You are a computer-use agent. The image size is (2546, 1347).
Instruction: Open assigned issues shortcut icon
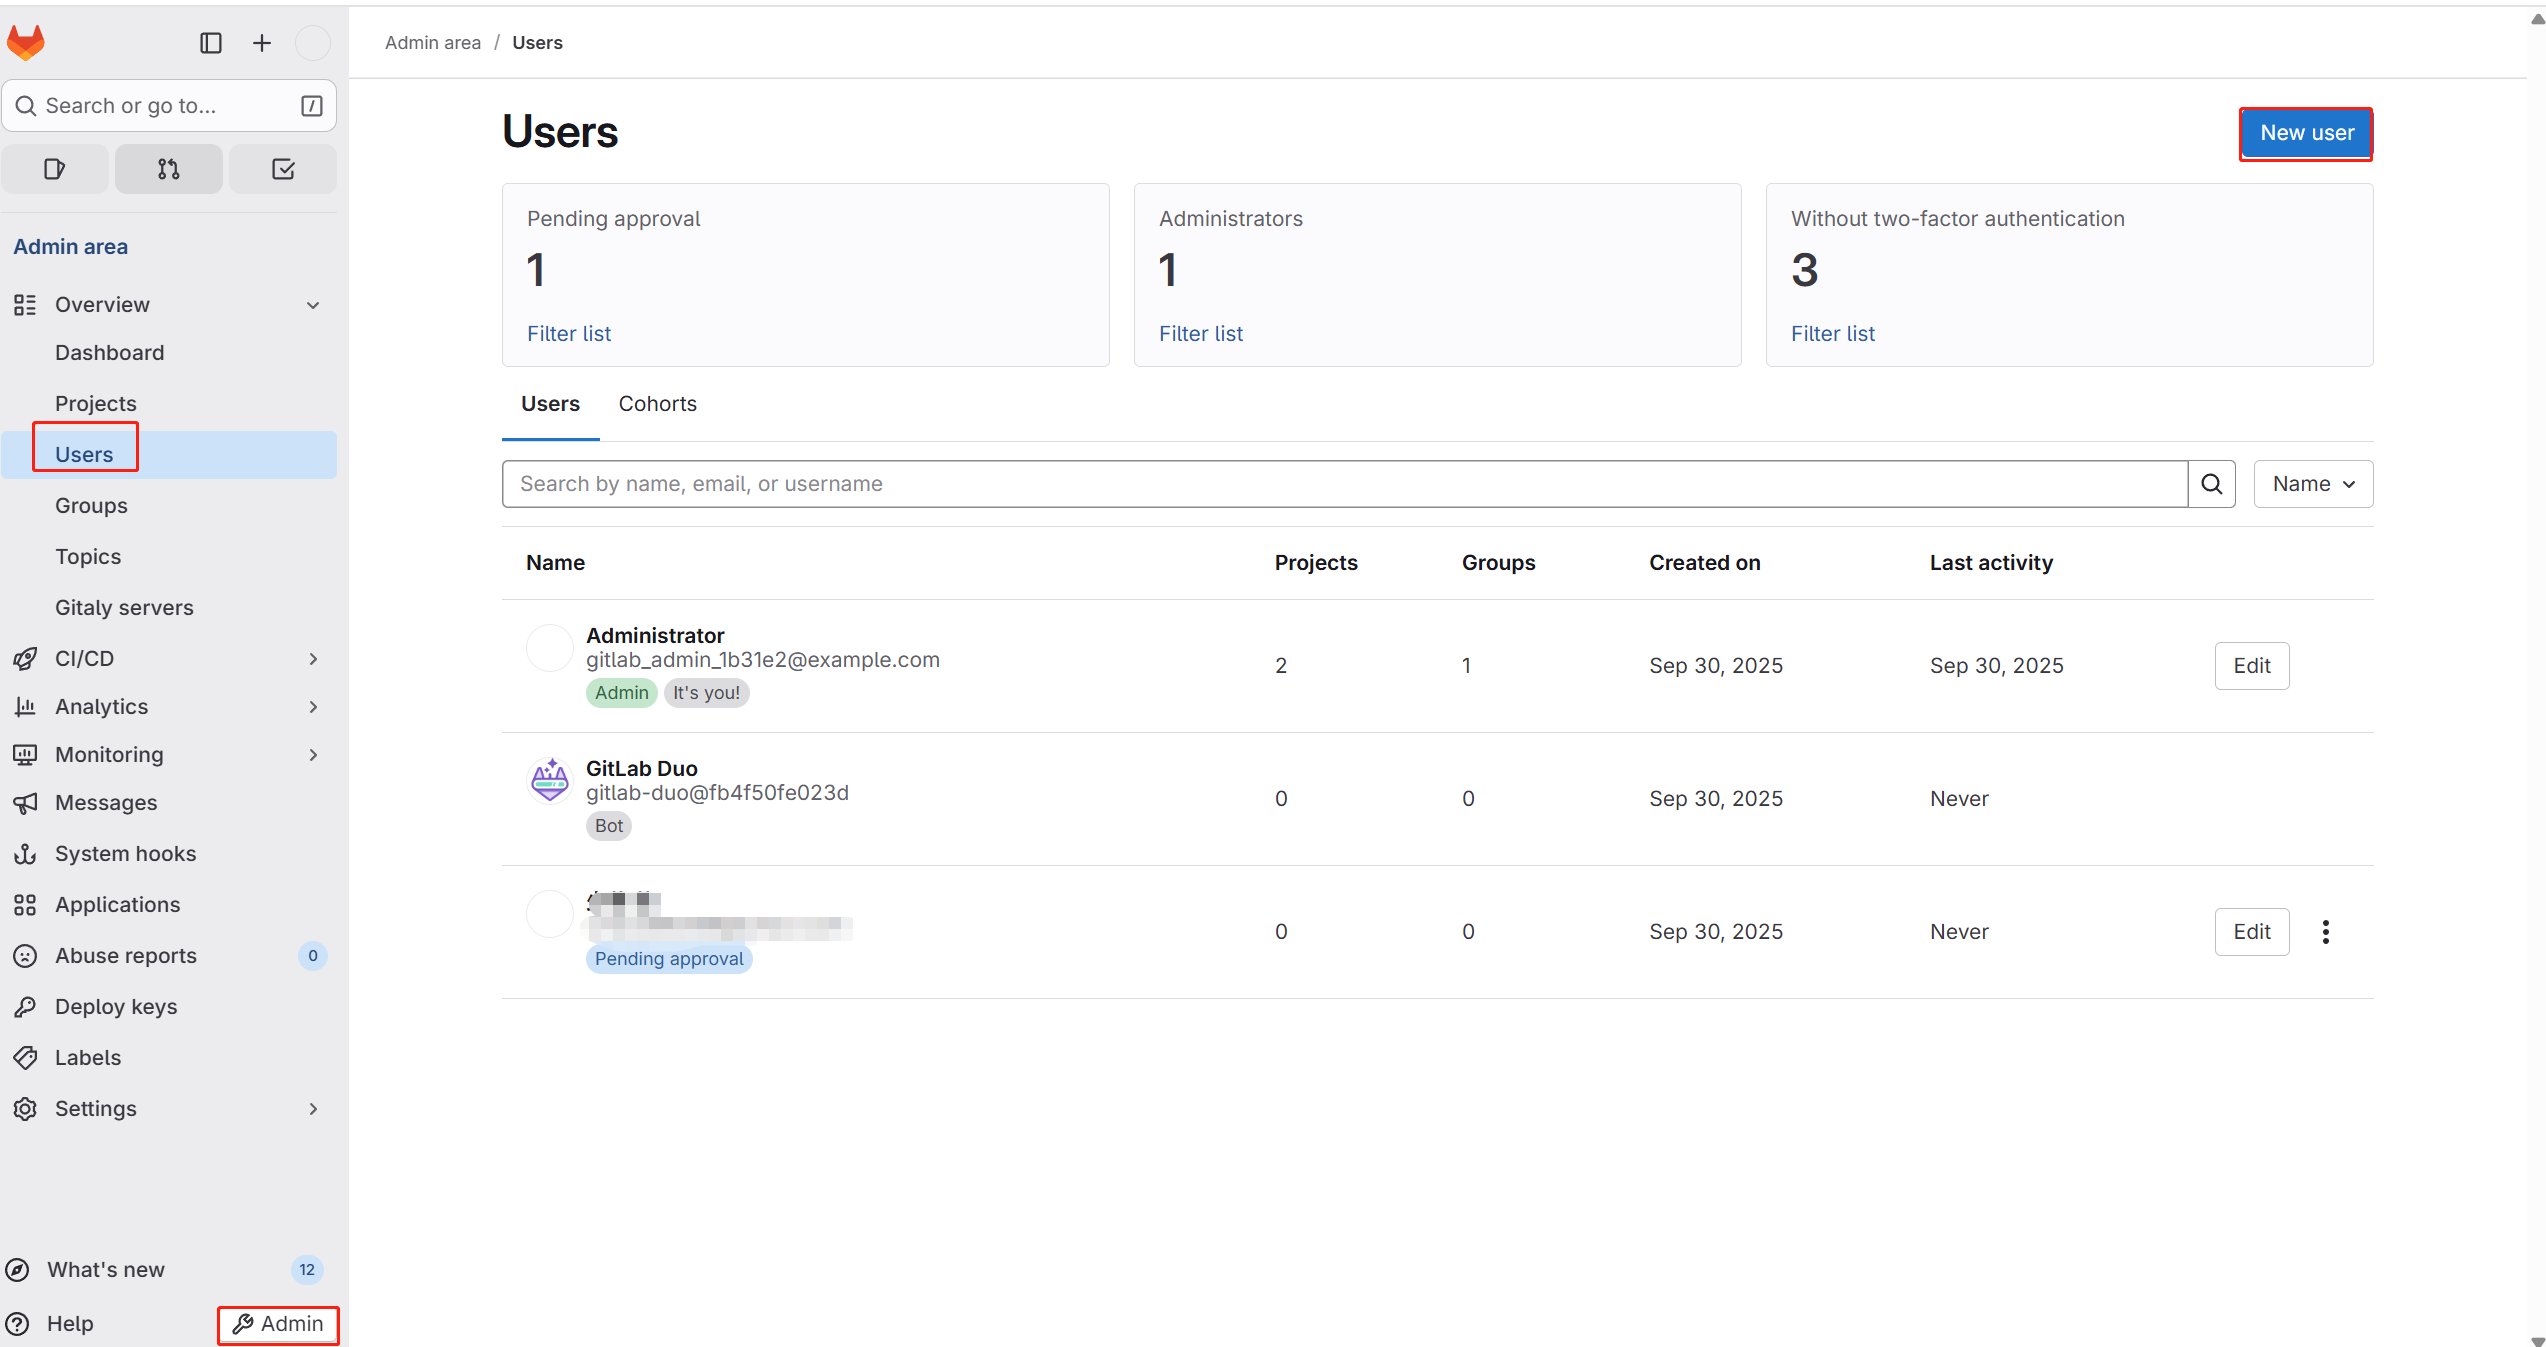(55, 169)
